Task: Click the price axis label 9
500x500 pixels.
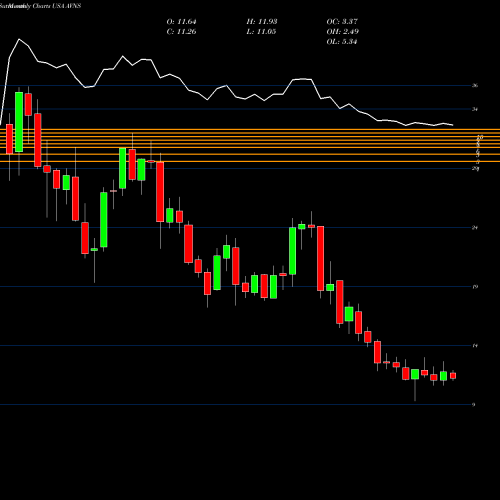Action: [474, 405]
